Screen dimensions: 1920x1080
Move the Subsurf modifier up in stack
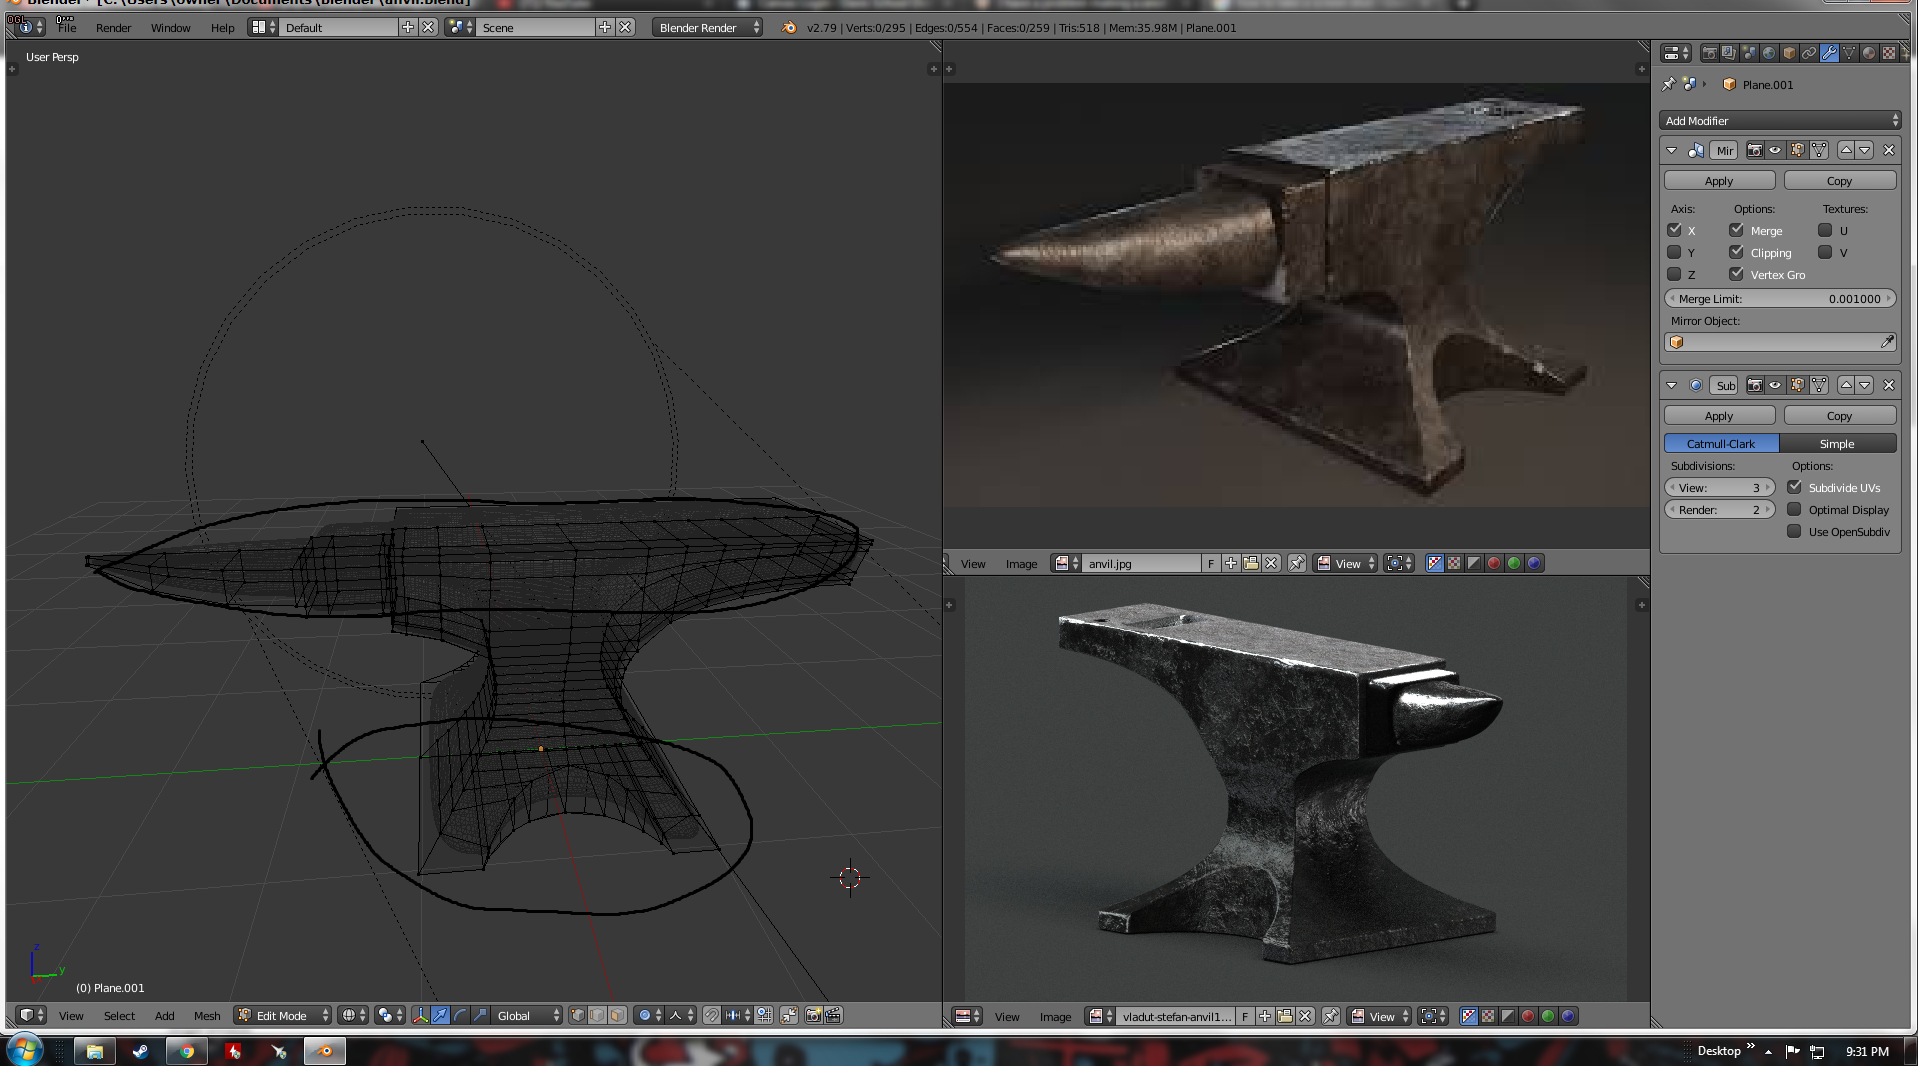point(1846,385)
